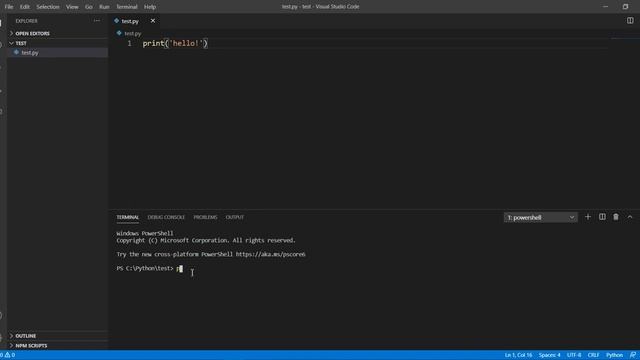
Task: Open the '1: powershell' terminal dropdown
Action: [540, 218]
